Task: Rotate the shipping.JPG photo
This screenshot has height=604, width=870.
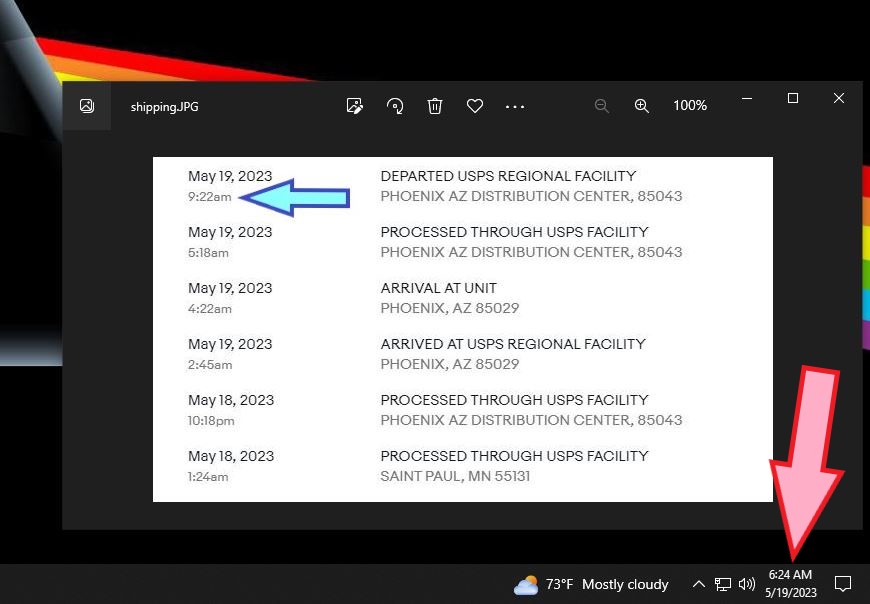Action: click(x=395, y=105)
